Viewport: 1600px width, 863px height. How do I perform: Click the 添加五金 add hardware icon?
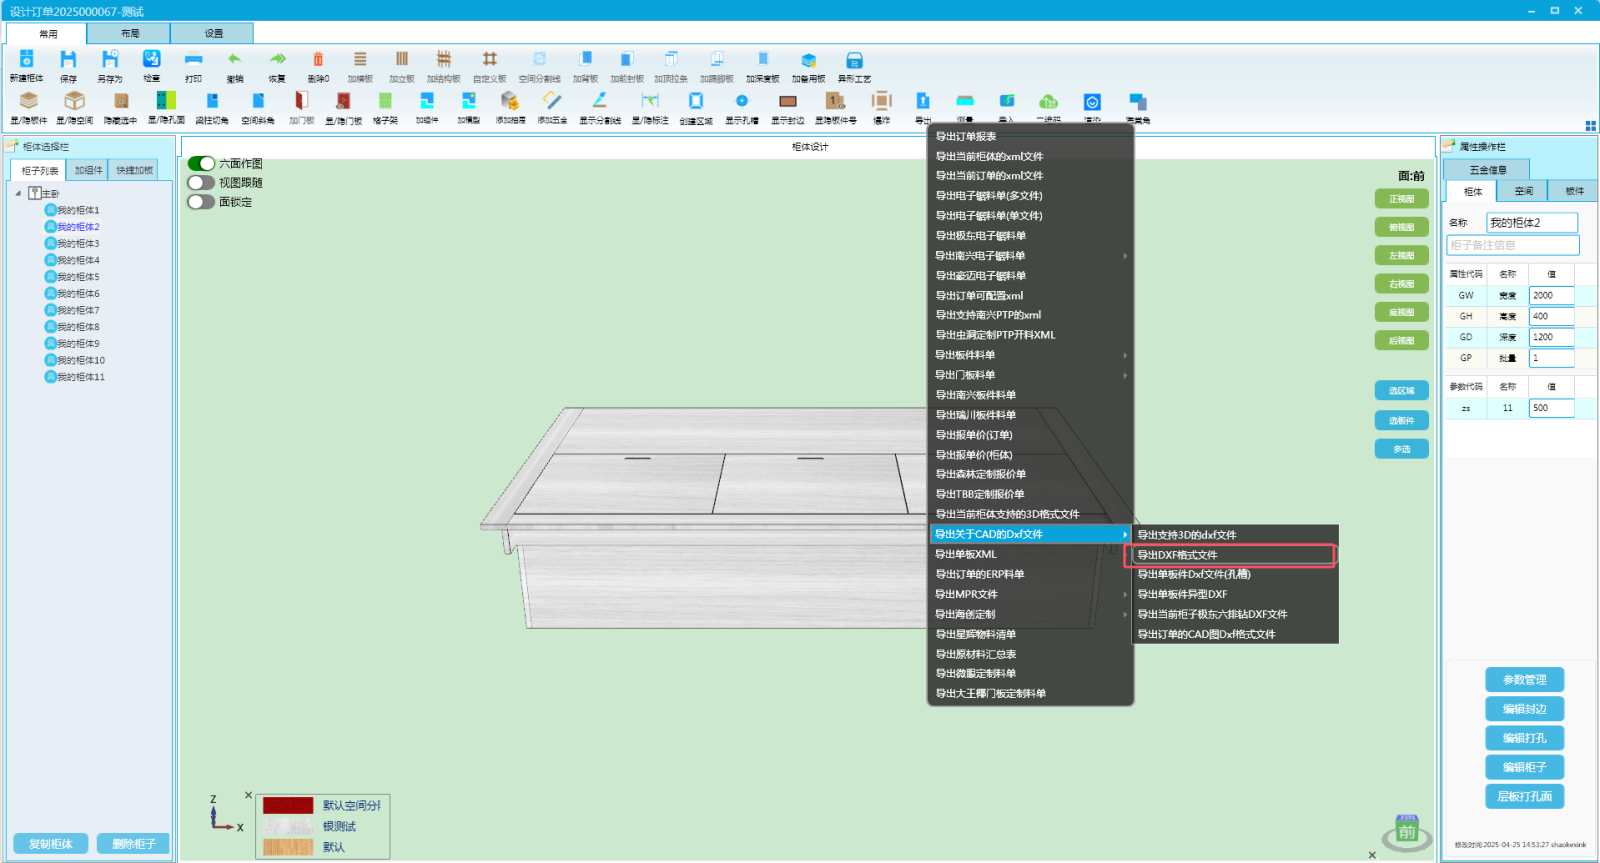point(552,101)
